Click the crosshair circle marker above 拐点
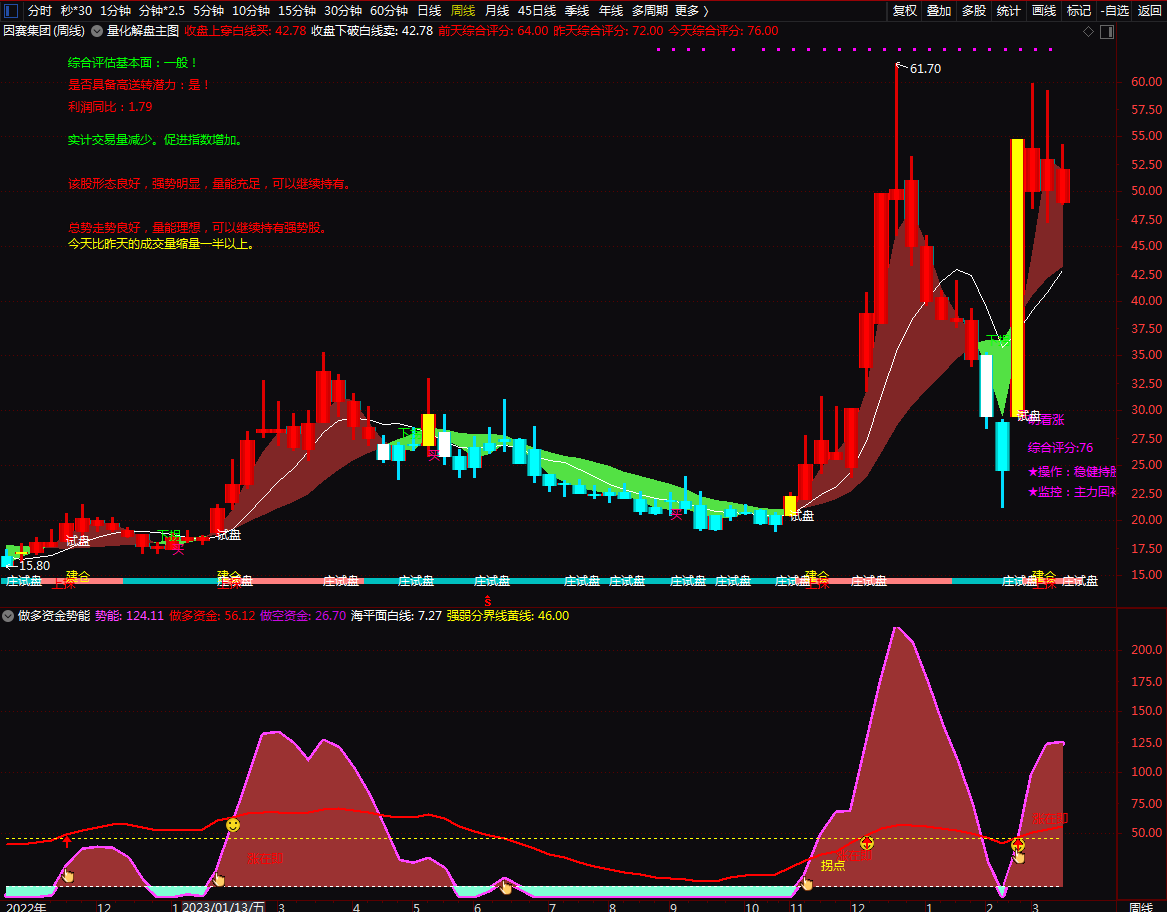The width and height of the screenshot is (1167, 912). (866, 843)
